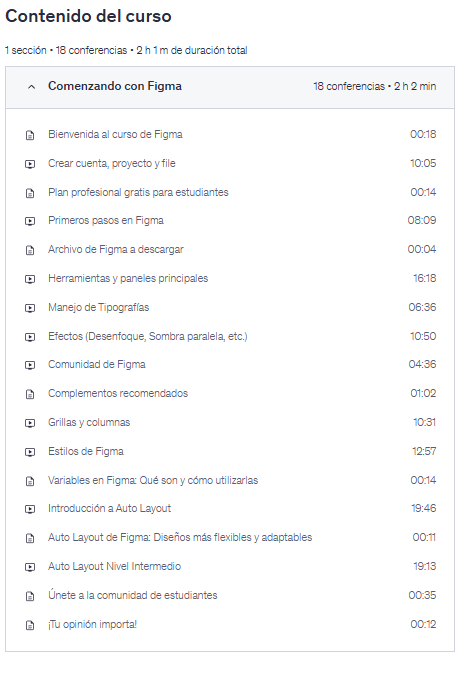
Task: Click the video icon beside Herramientas y paneles principales
Action: point(30,279)
